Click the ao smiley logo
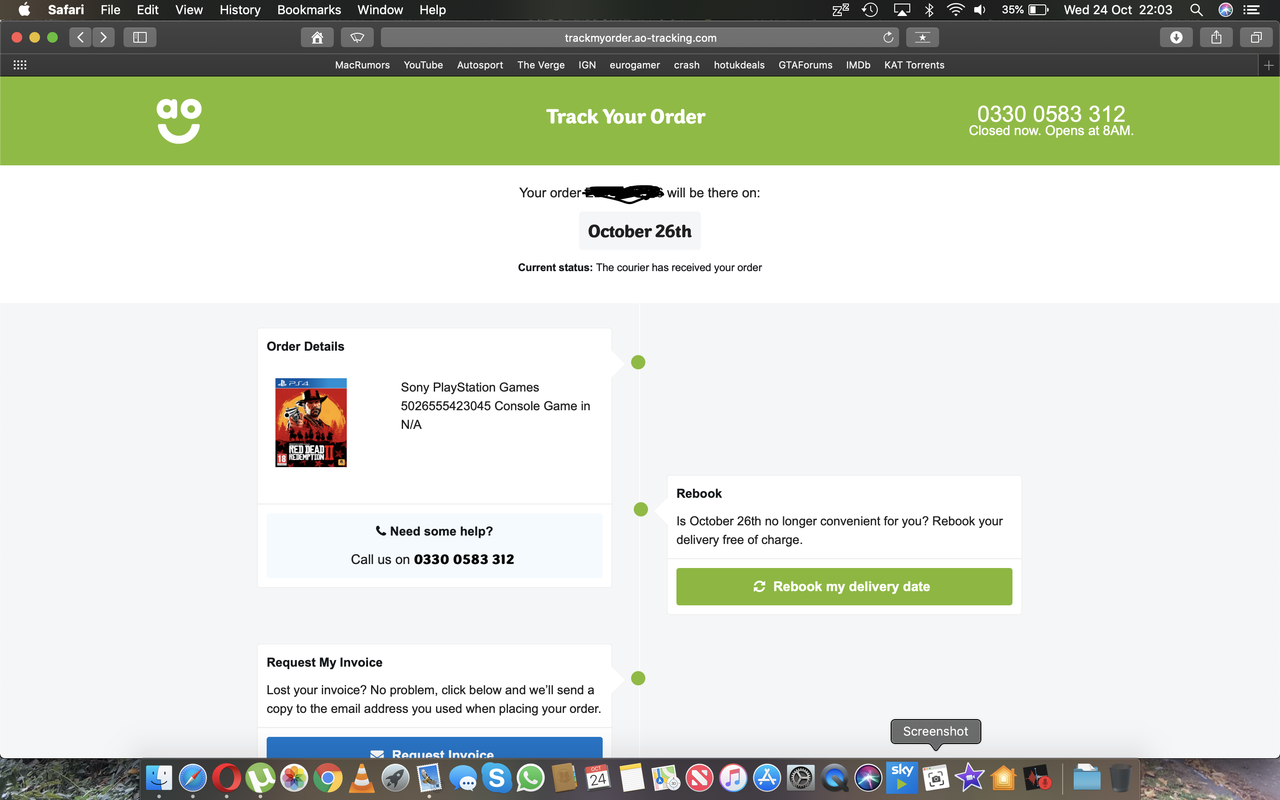Image resolution: width=1280 pixels, height=800 pixels. point(179,120)
